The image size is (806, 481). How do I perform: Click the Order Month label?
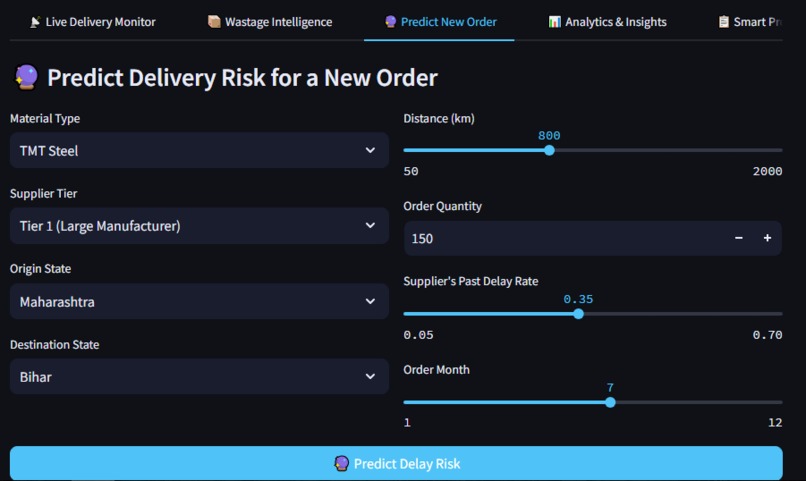[x=436, y=369]
